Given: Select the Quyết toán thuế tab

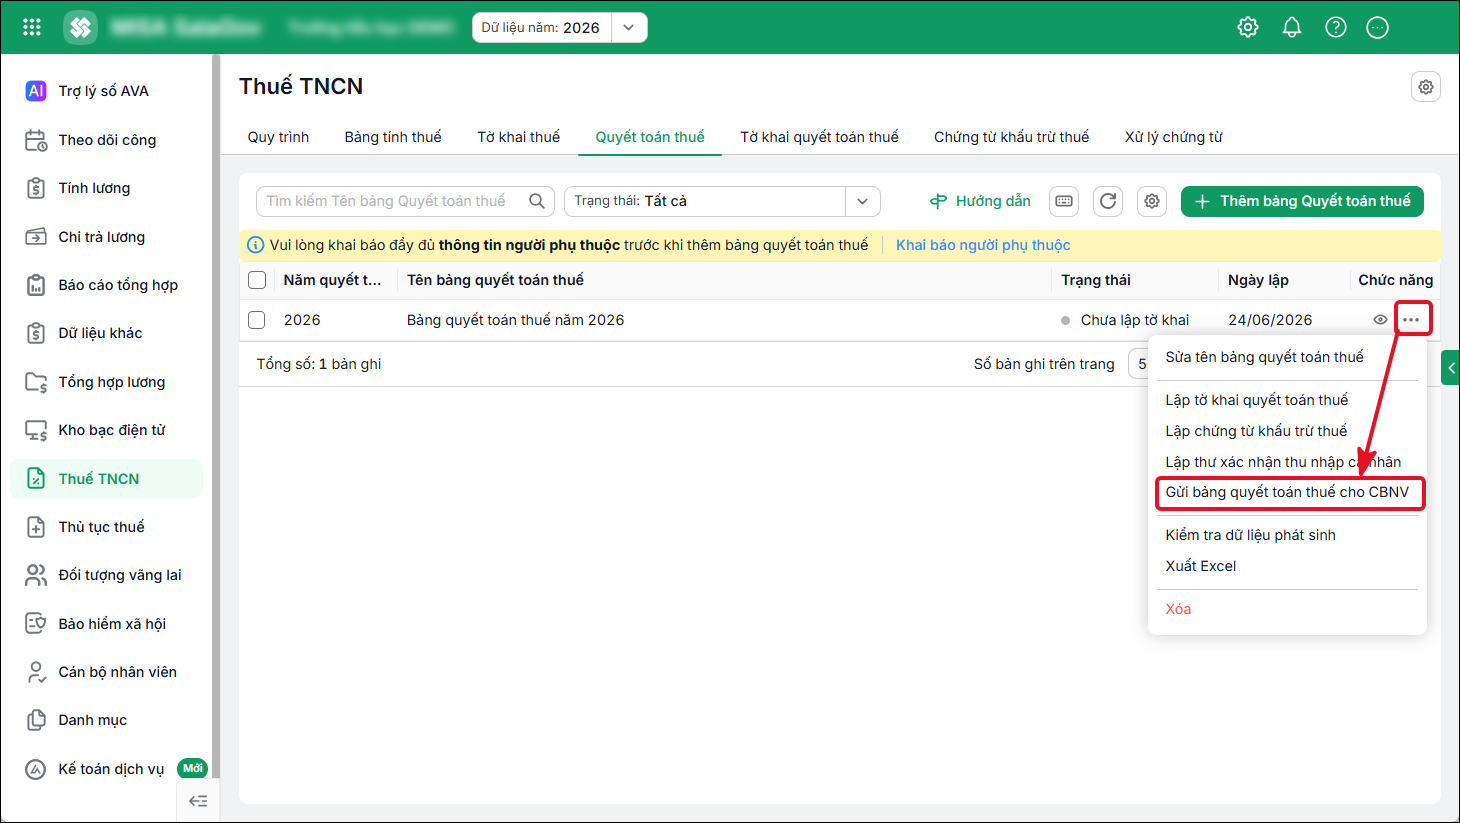Looking at the screenshot, I should pyautogui.click(x=650, y=137).
